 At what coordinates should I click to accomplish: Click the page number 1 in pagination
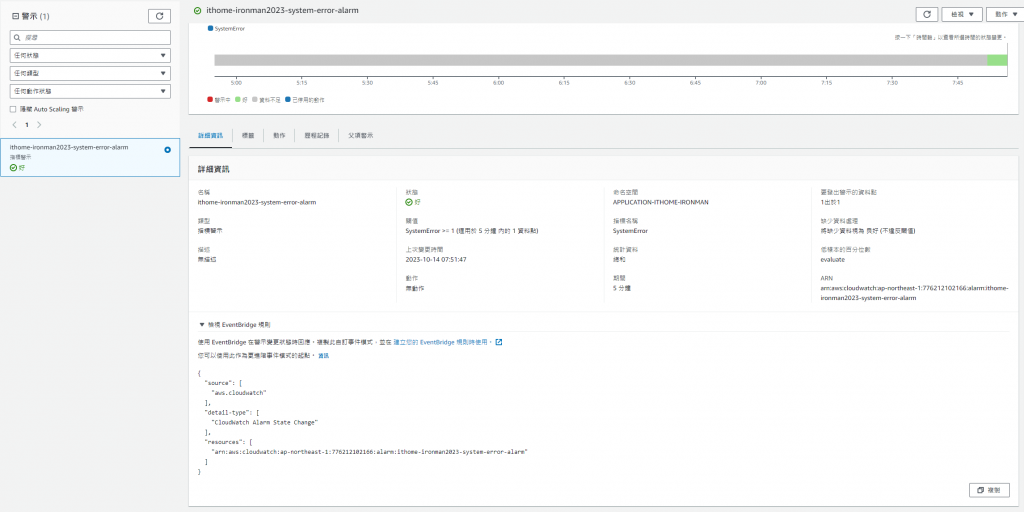tap(27, 125)
